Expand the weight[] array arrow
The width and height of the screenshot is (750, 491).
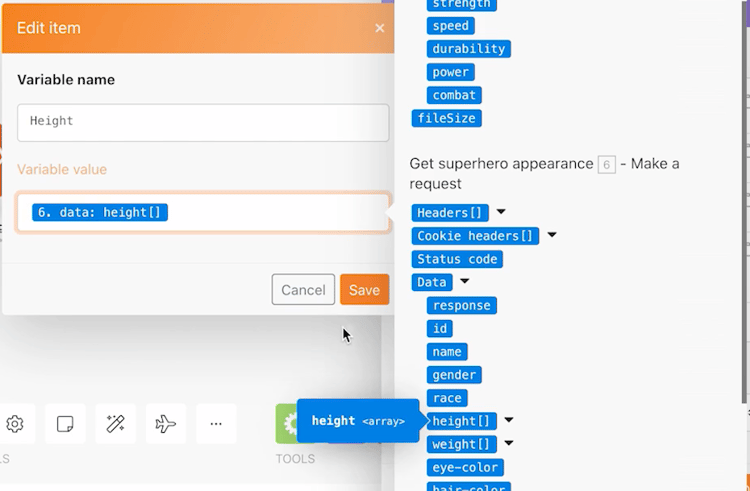tap(509, 443)
